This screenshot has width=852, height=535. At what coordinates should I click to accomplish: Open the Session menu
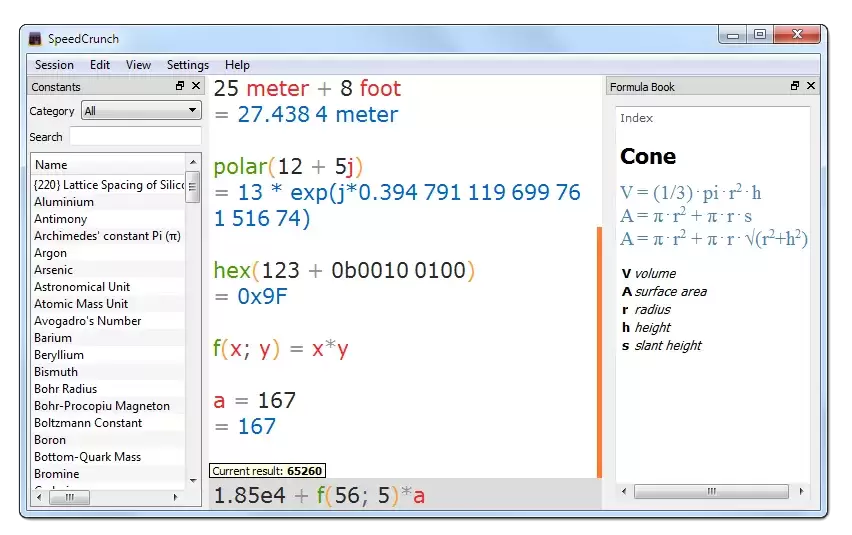pyautogui.click(x=54, y=65)
